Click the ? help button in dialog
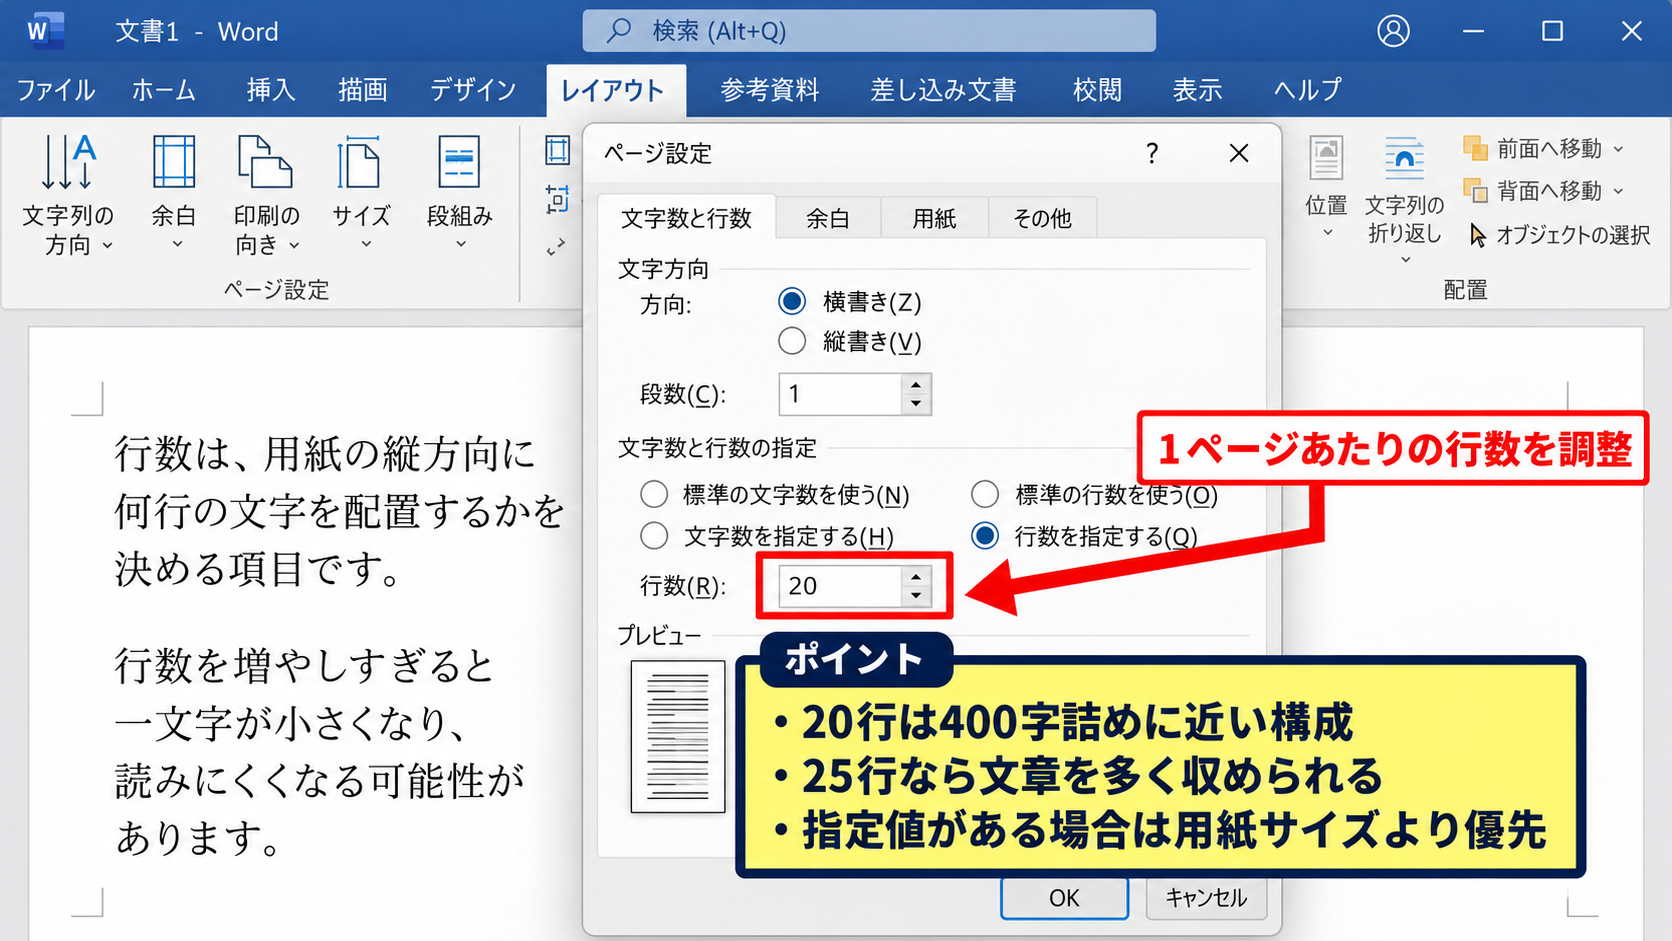The image size is (1672, 941). 1152,153
